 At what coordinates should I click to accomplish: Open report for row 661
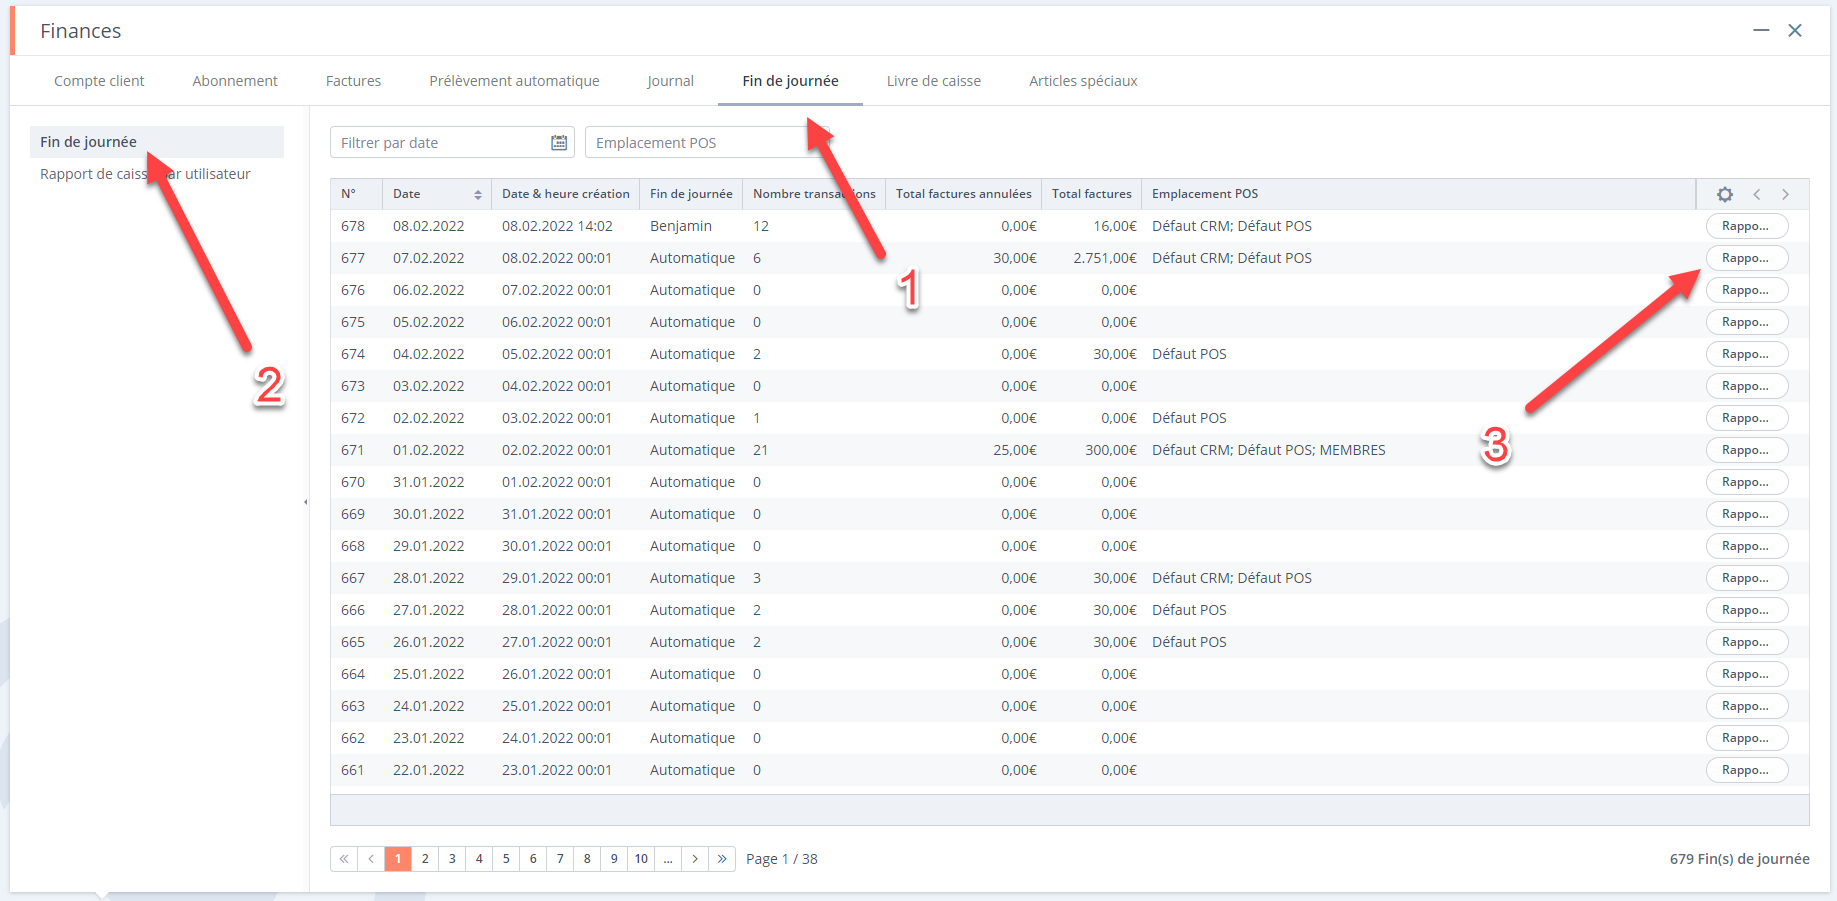coord(1747,770)
